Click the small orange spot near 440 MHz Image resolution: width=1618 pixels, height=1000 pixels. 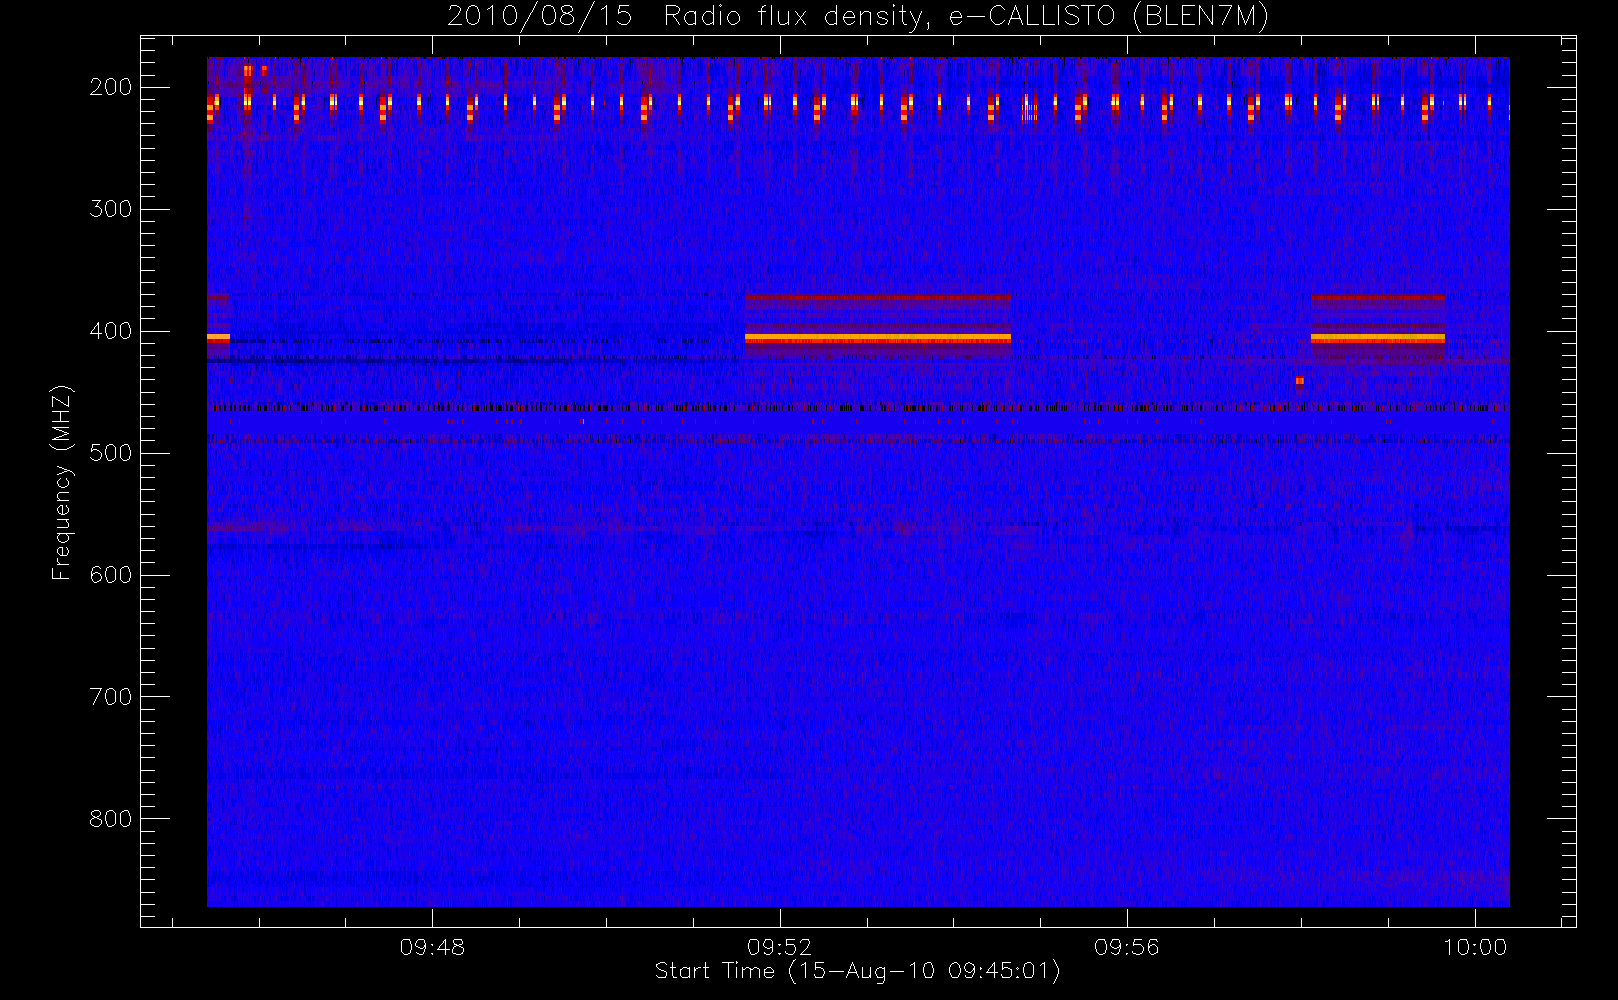tap(1299, 381)
